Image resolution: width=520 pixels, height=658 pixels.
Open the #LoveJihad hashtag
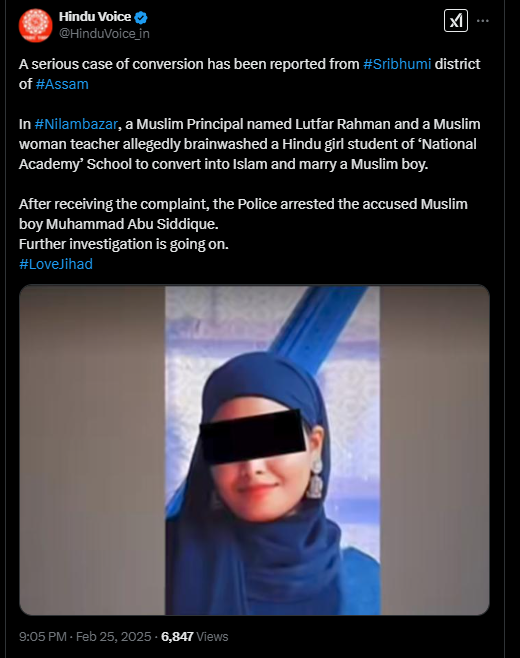tap(56, 264)
